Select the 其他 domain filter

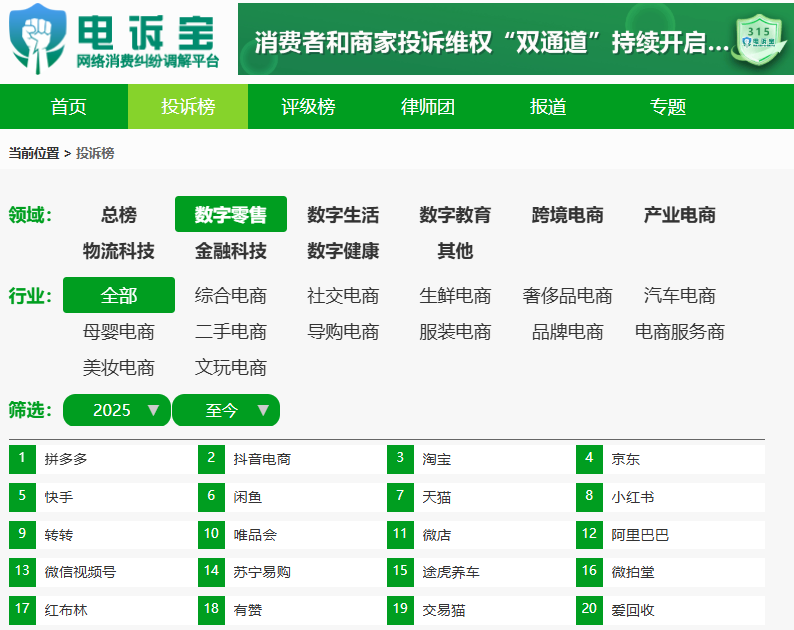click(x=455, y=250)
